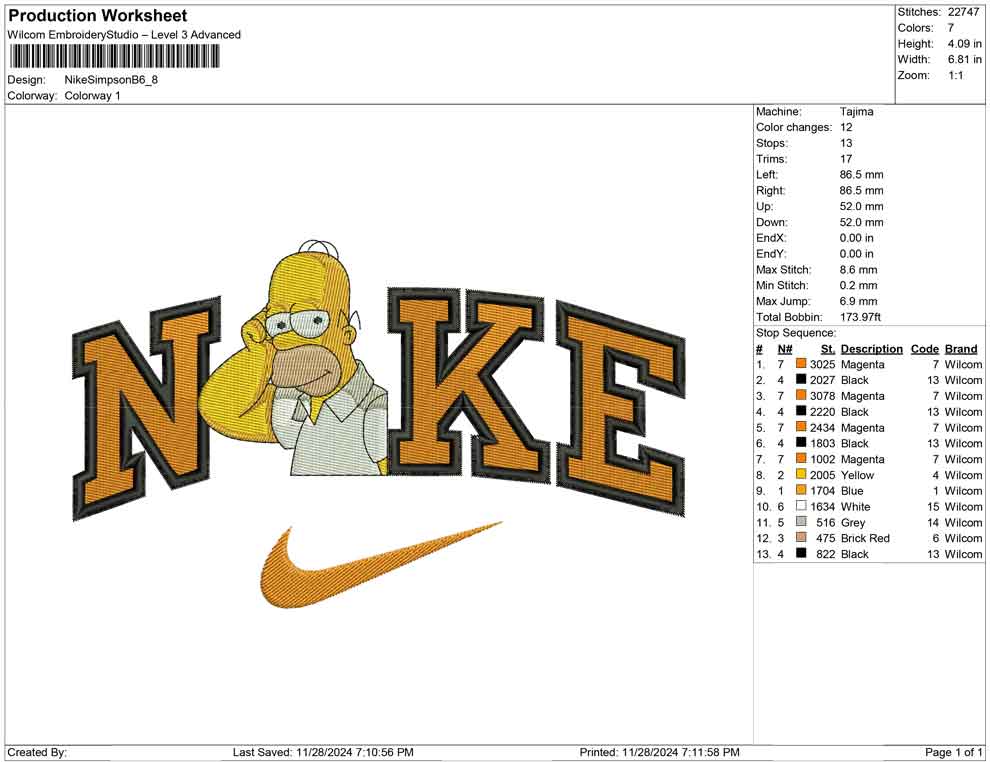Click the St. column header
Image resolution: width=990 pixels, height=762 pixels.
pyautogui.click(x=828, y=348)
